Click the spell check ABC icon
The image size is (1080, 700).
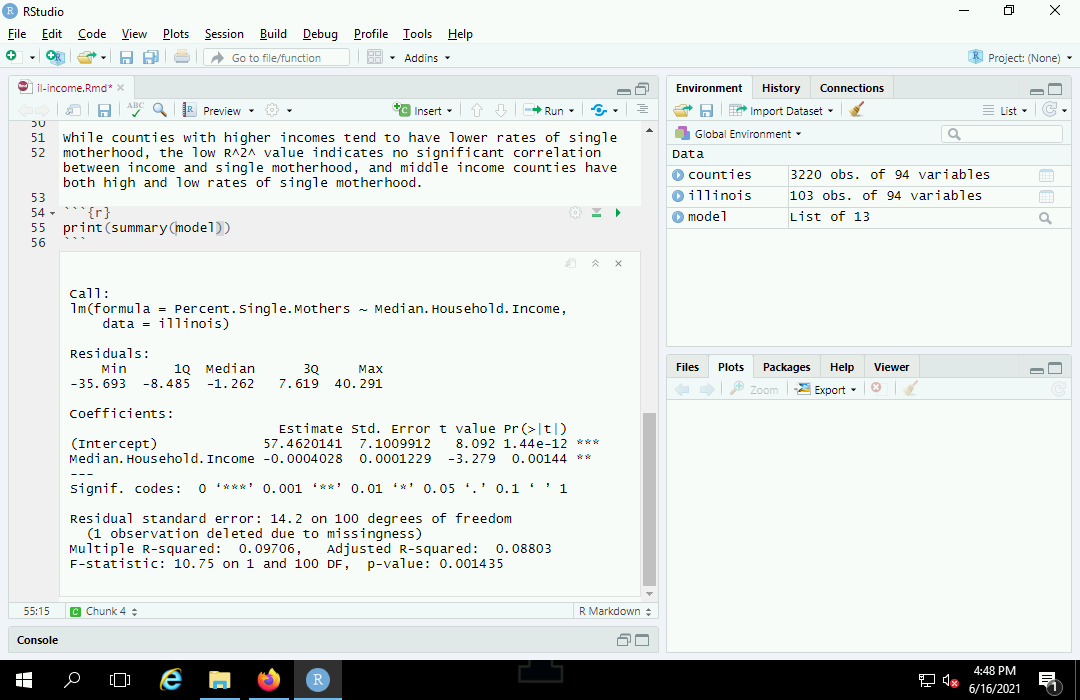[x=136, y=110]
